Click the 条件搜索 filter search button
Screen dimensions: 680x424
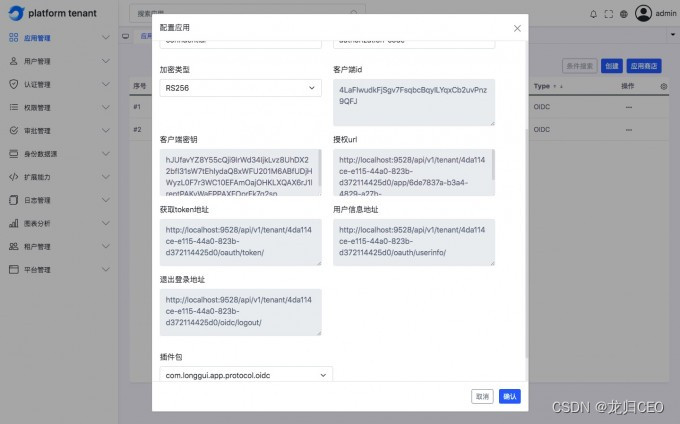coord(579,66)
